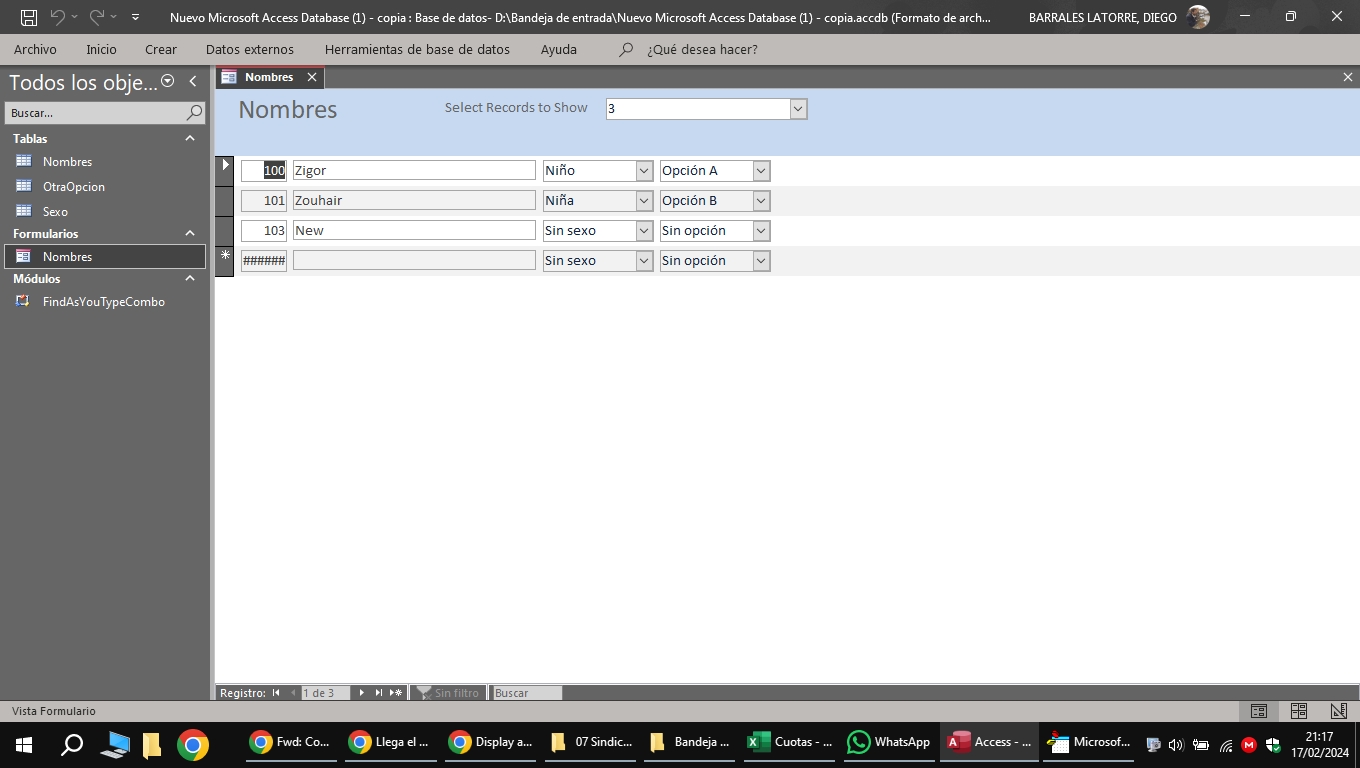The image size is (1360, 768).
Task: Collapse the Tablas group
Action: click(190, 138)
